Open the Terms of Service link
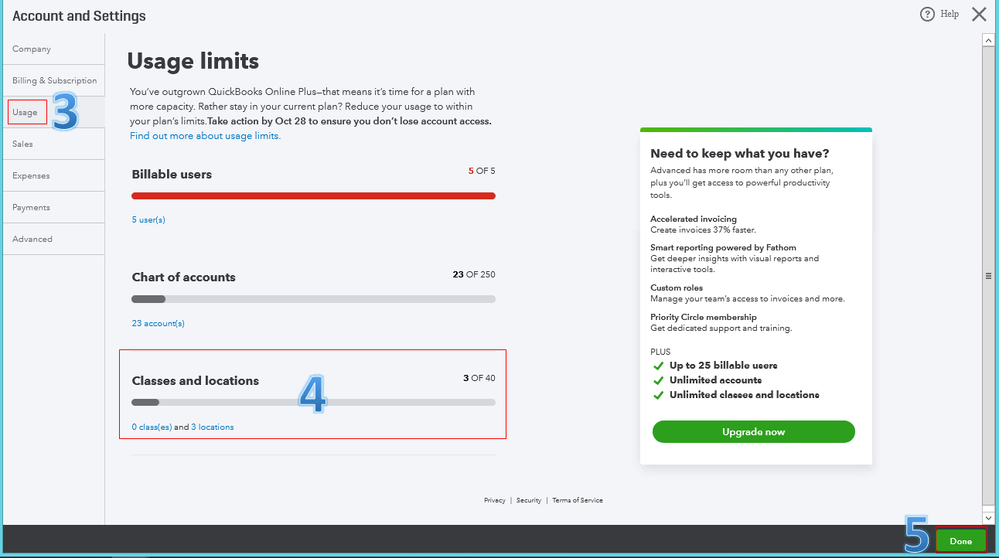This screenshot has height=558, width=999. pyautogui.click(x=577, y=500)
